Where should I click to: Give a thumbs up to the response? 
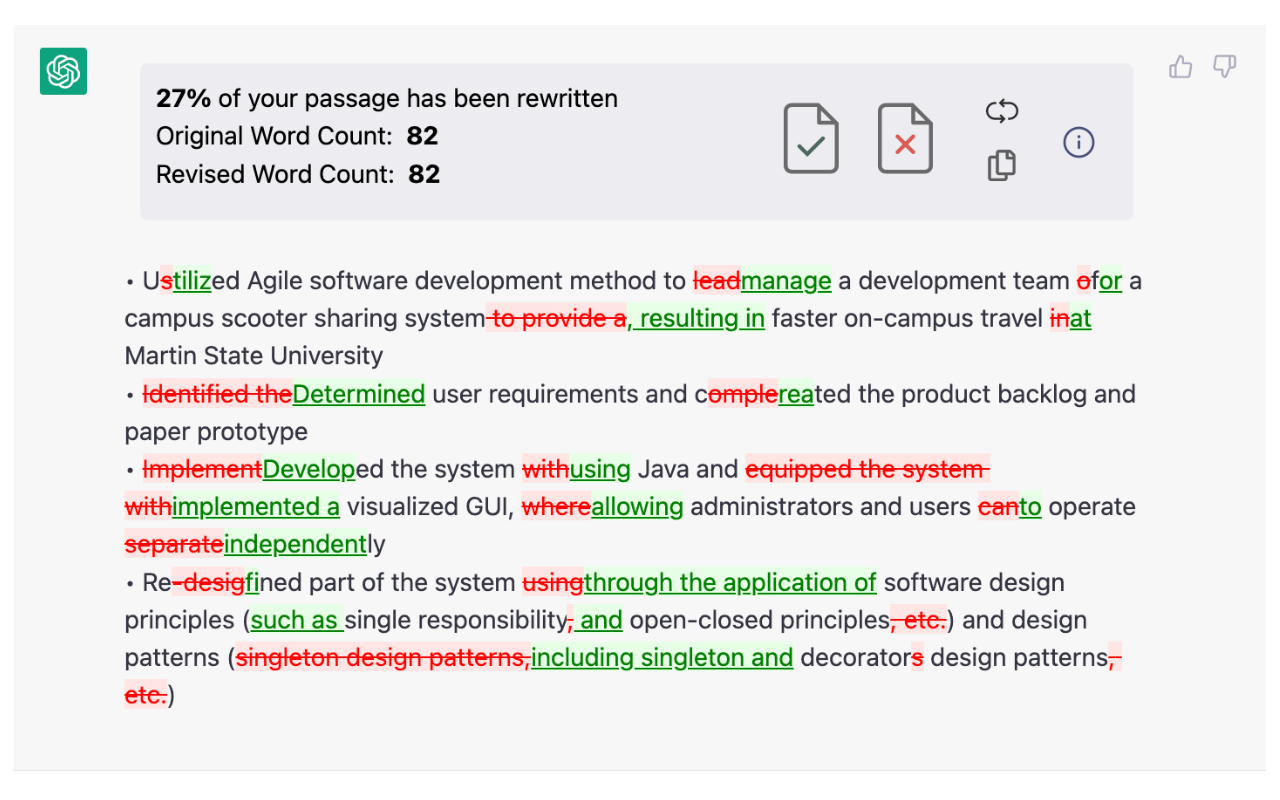point(1181,67)
